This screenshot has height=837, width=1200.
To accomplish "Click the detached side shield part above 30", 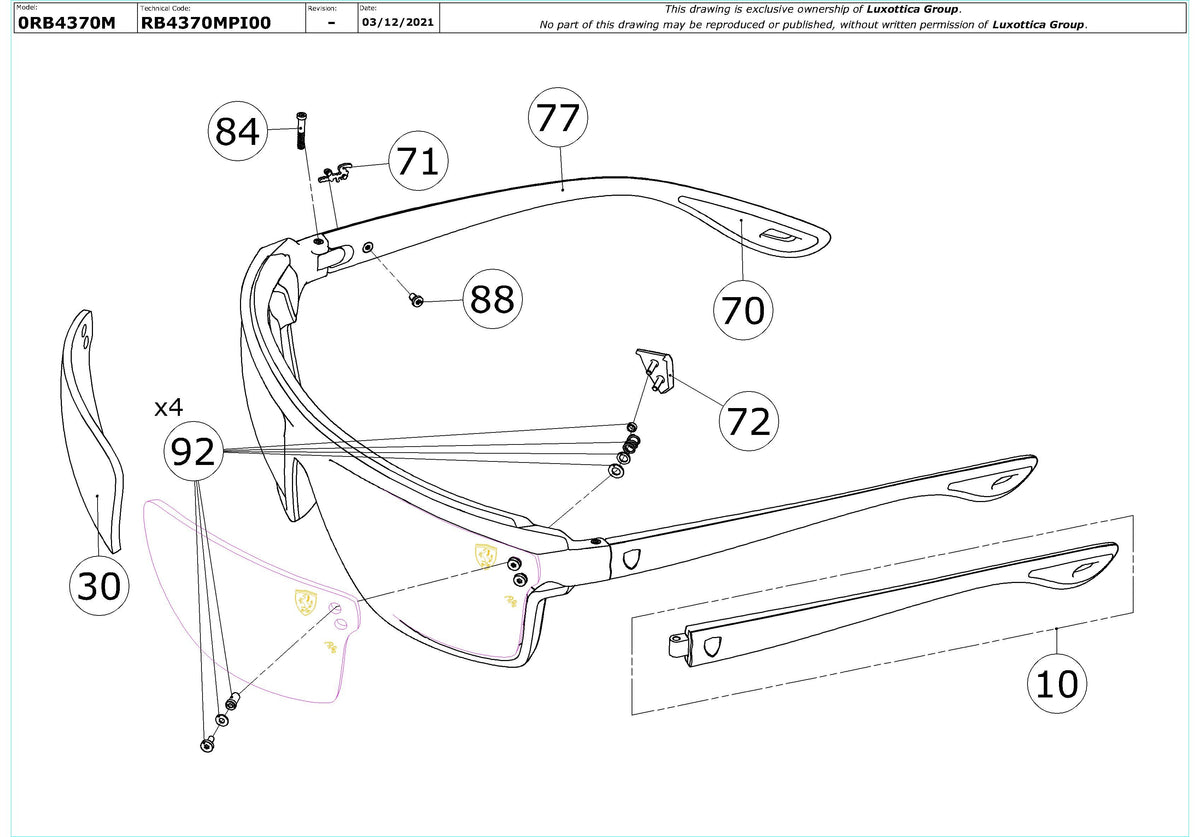I will tap(93, 430).
